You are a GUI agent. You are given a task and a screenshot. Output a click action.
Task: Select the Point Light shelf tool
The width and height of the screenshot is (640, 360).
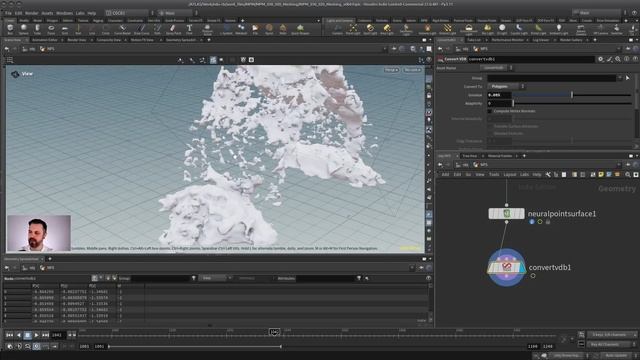(353, 29)
